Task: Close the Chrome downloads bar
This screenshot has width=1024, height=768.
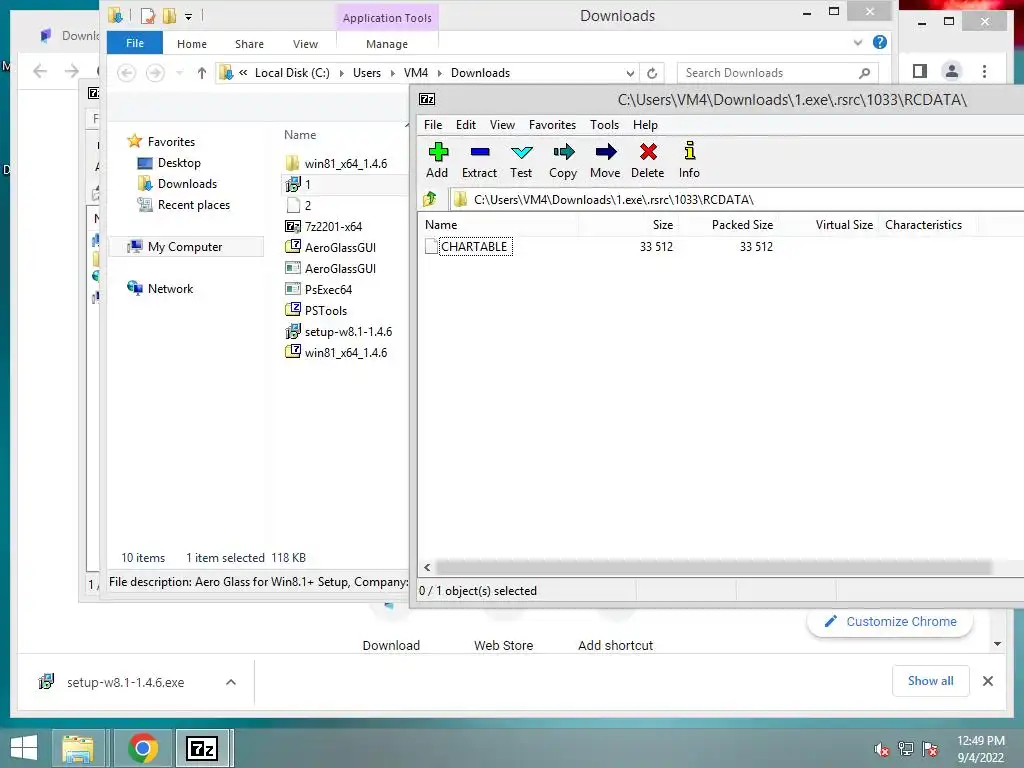Action: (x=988, y=681)
